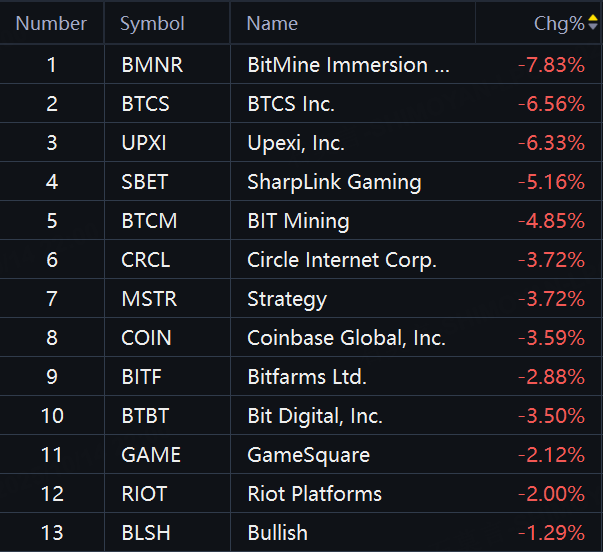
Task: Open SharpLink Gaming row
Action: point(301,182)
